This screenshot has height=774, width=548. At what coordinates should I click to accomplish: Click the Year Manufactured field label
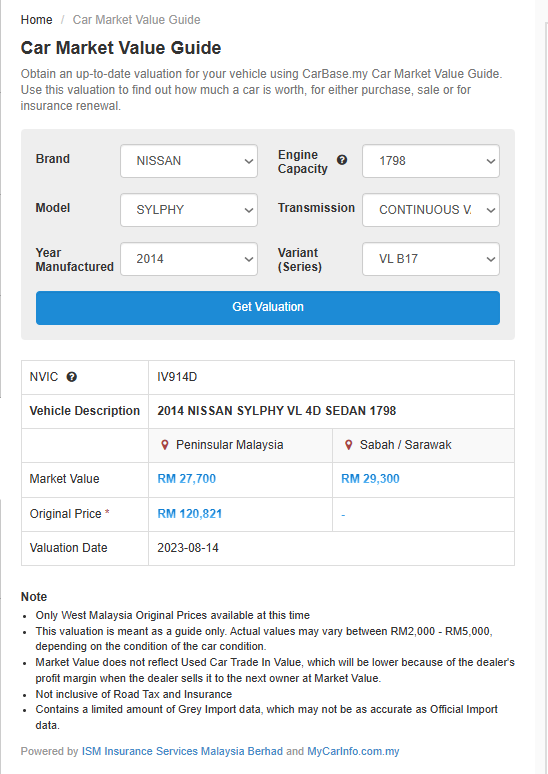coord(75,260)
